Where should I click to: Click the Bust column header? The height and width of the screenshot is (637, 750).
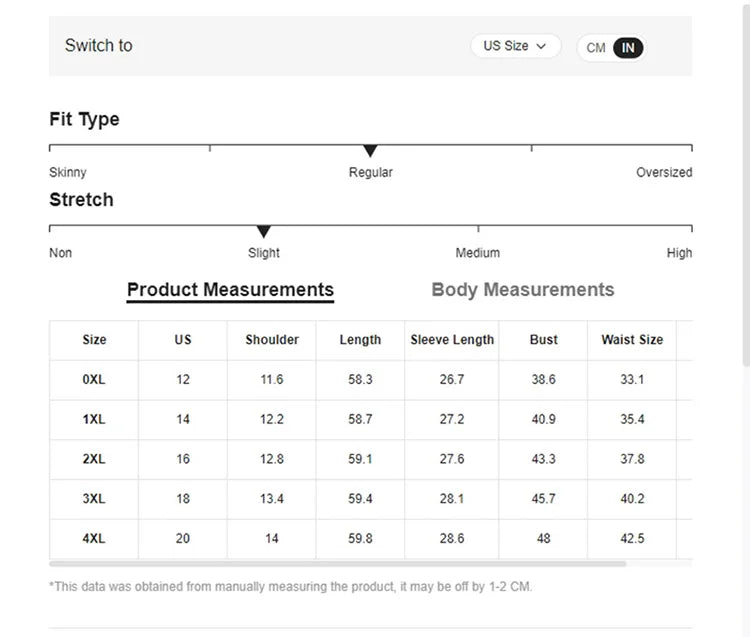(543, 340)
